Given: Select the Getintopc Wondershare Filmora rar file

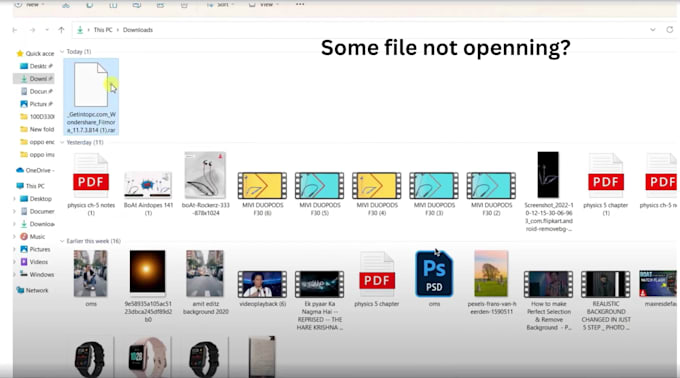Looking at the screenshot, I should click(x=91, y=97).
